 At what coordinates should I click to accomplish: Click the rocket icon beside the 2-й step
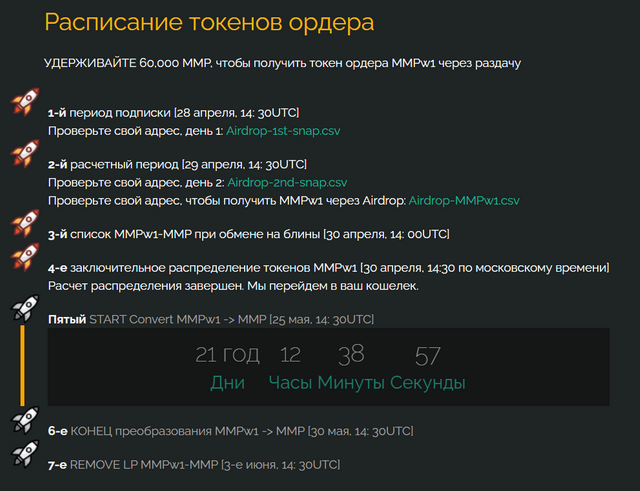point(25,153)
